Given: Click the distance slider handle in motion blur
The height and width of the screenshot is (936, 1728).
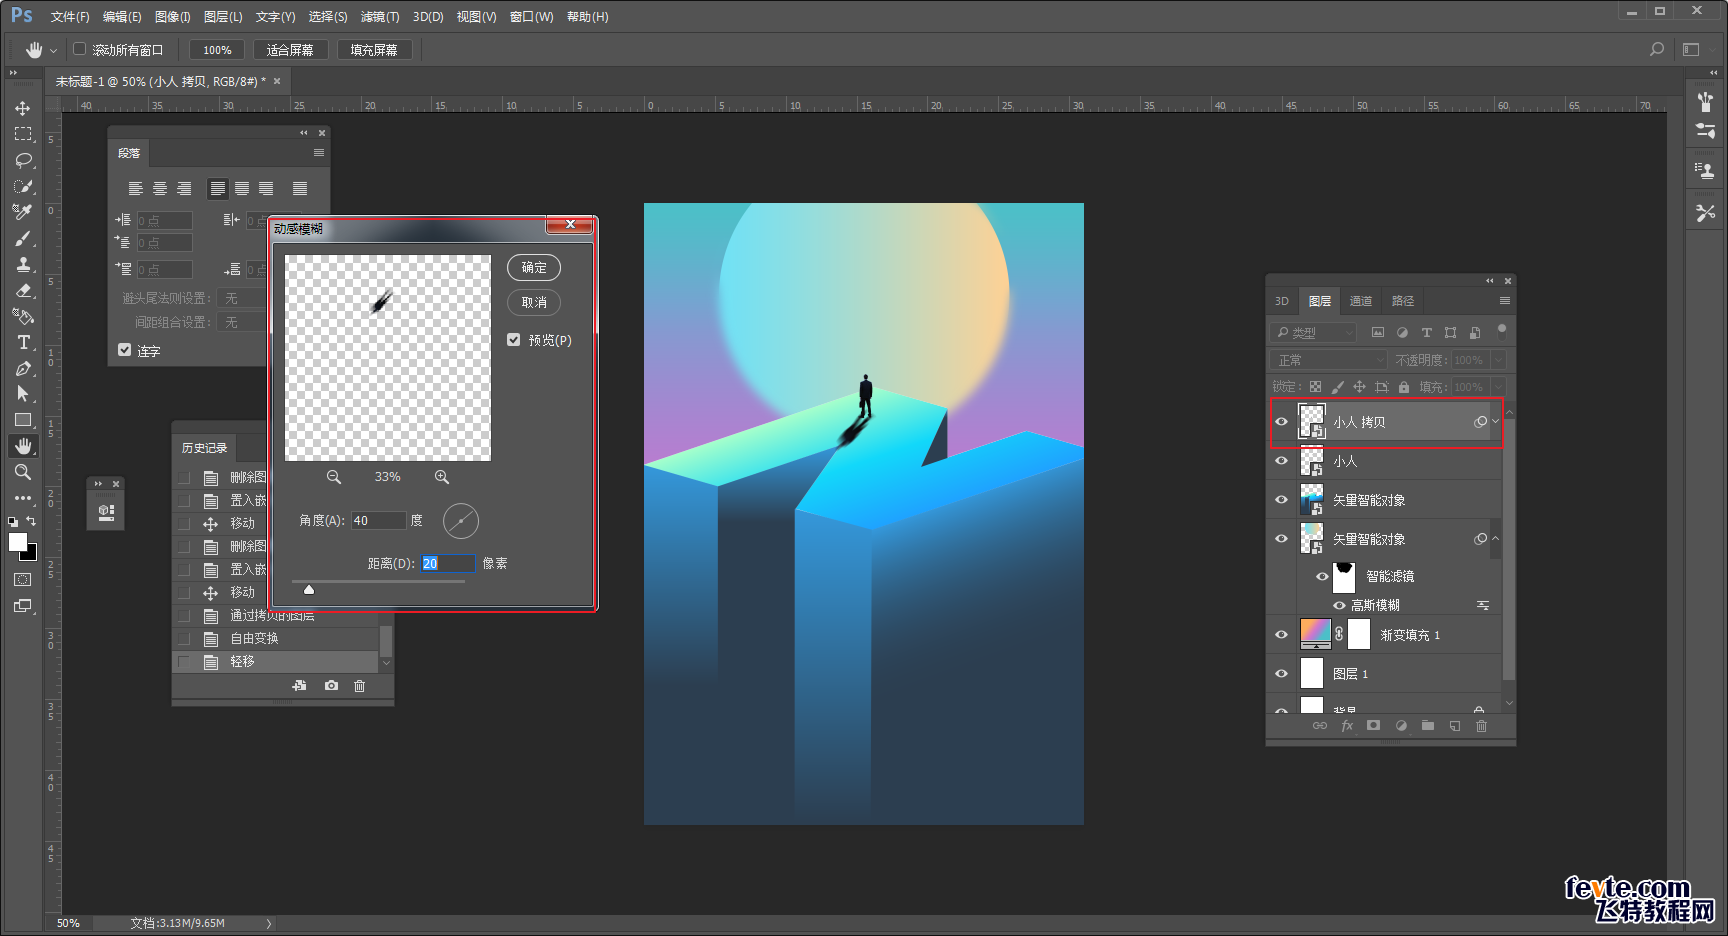Looking at the screenshot, I should click(309, 589).
